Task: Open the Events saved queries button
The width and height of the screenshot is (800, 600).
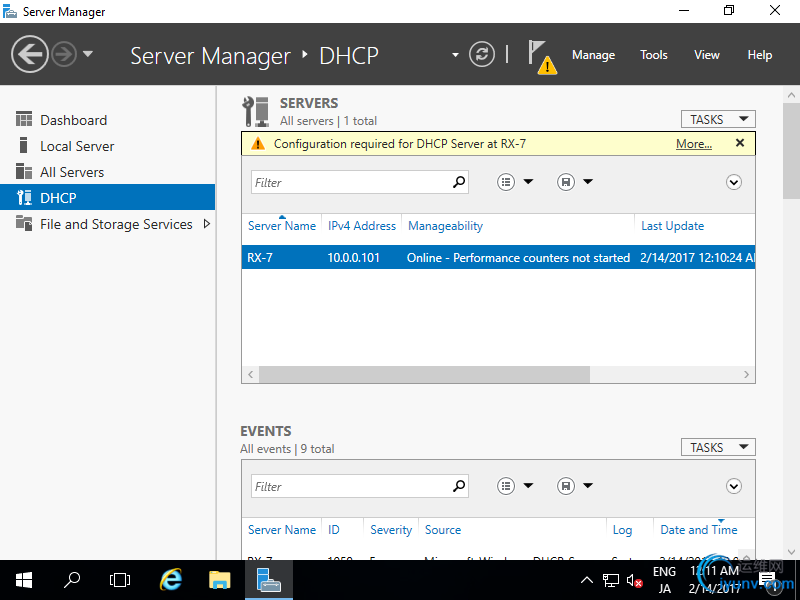Action: point(565,486)
